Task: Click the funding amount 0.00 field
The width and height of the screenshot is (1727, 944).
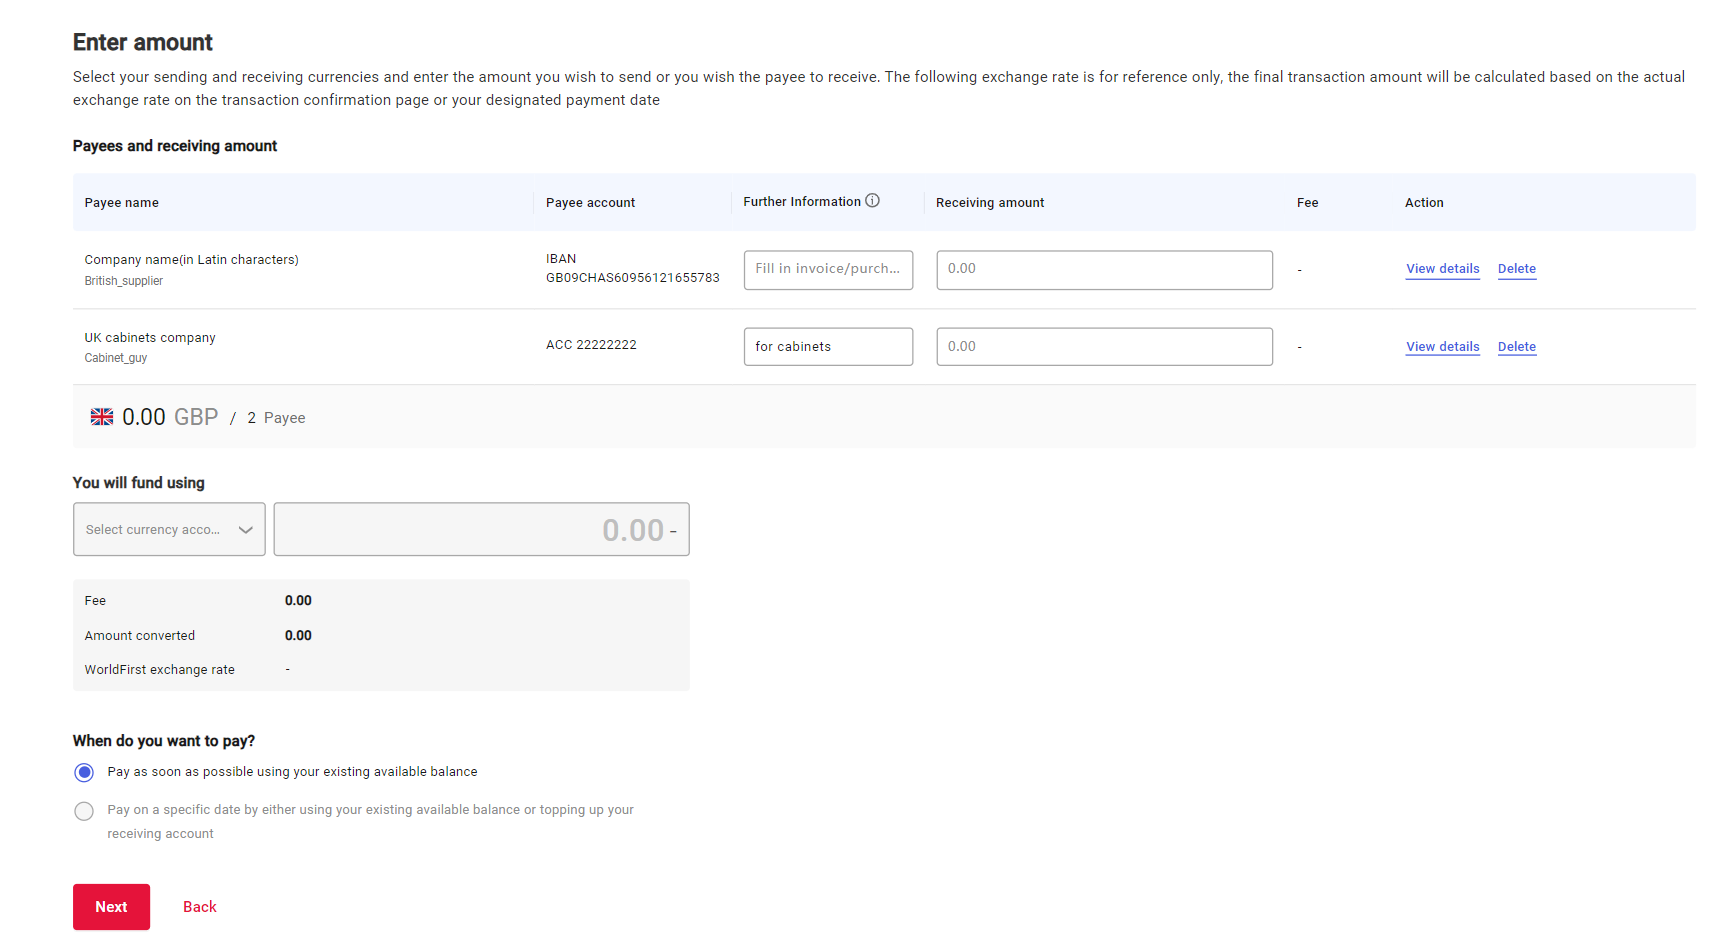Action: [481, 530]
